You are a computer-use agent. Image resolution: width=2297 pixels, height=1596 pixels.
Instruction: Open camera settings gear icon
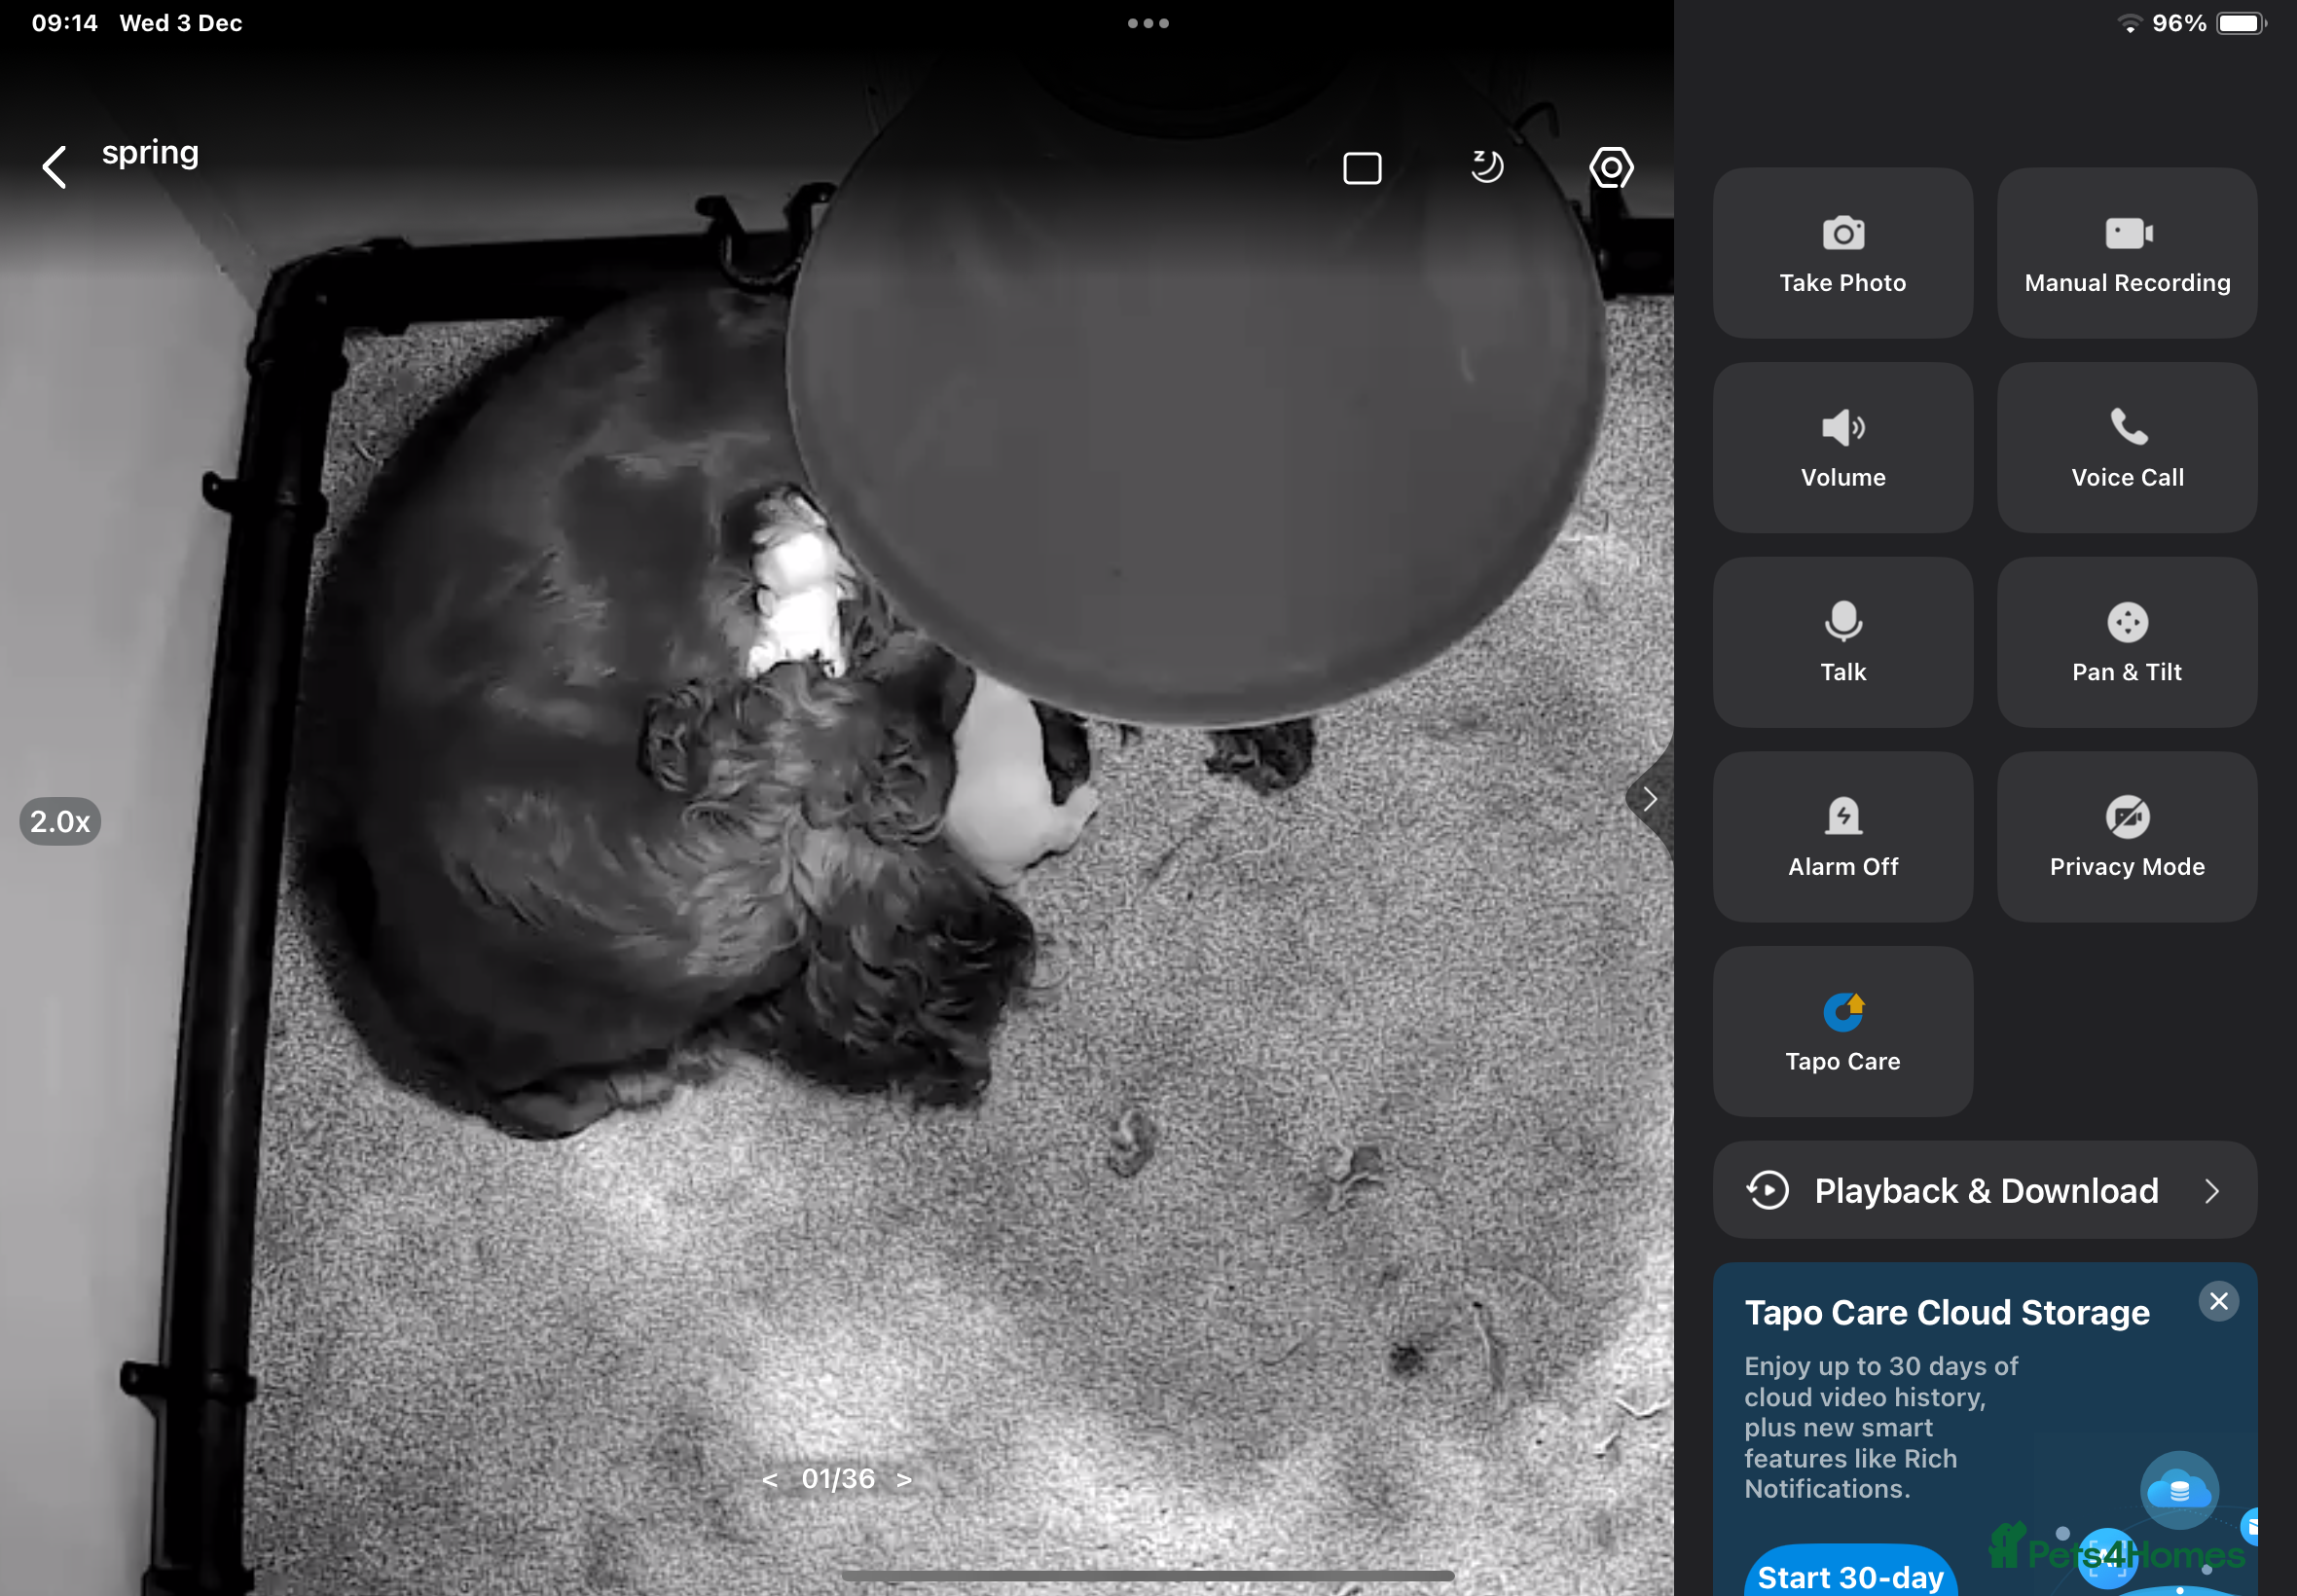click(1611, 168)
